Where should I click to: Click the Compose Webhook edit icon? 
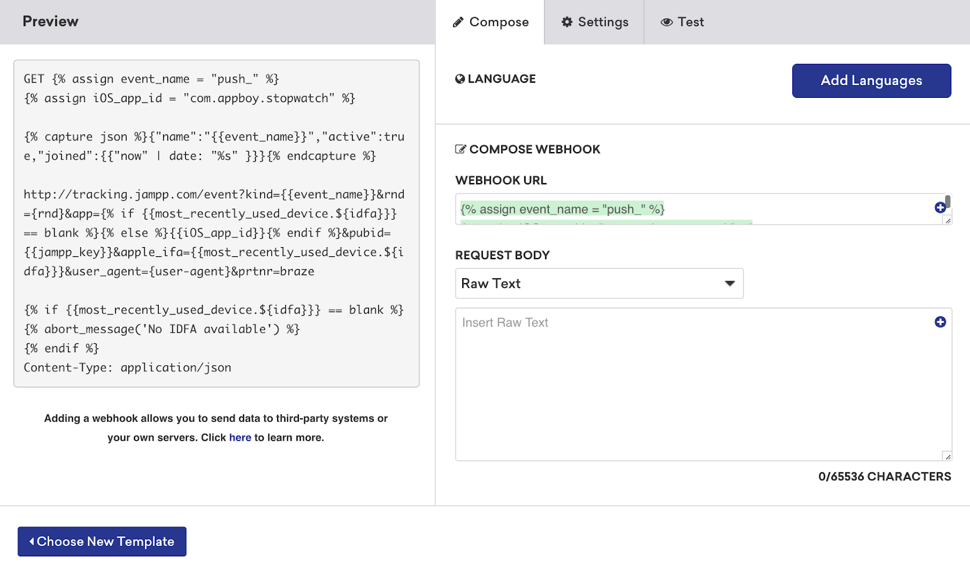click(460, 149)
